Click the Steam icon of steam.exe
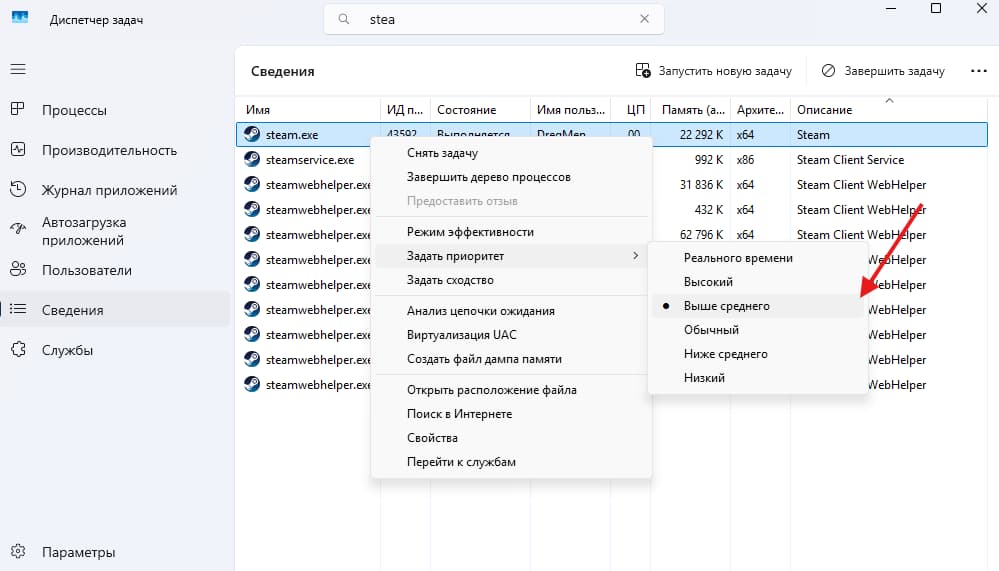This screenshot has height=571, width=999. 252,134
